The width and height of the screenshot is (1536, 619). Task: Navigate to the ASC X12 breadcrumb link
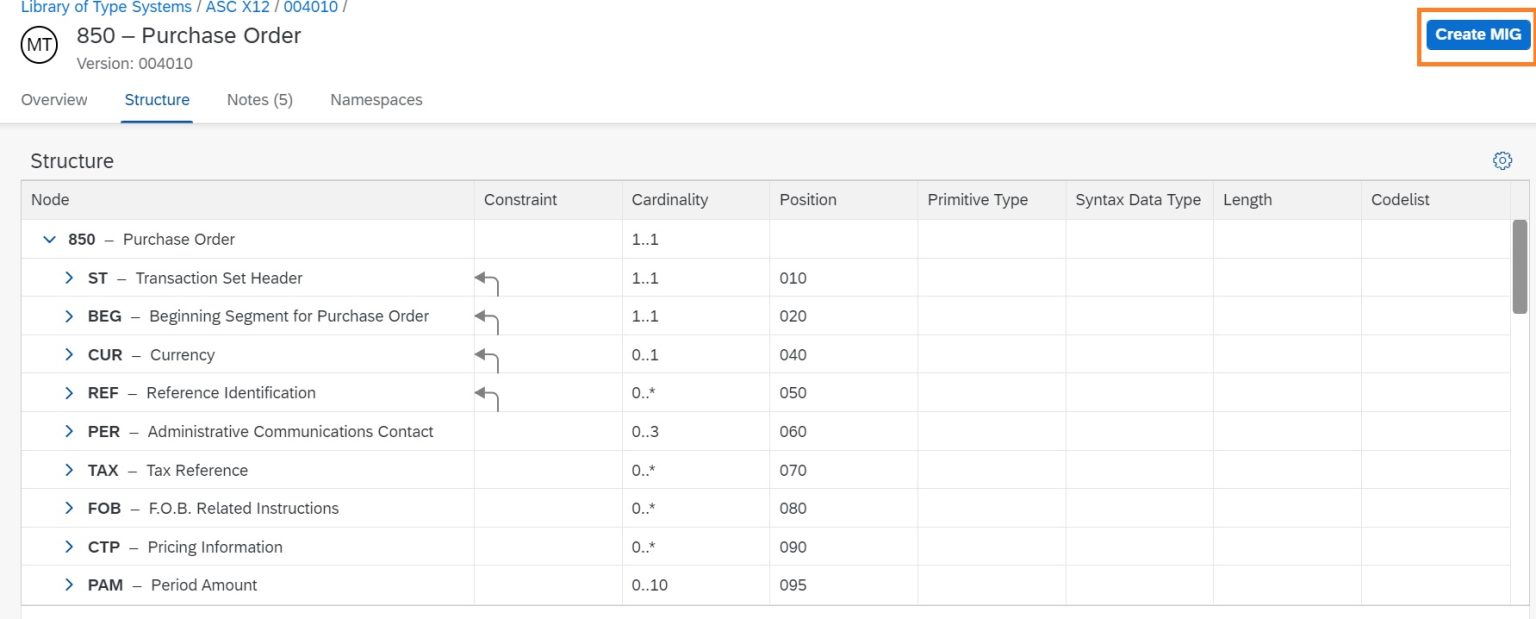coord(237,7)
